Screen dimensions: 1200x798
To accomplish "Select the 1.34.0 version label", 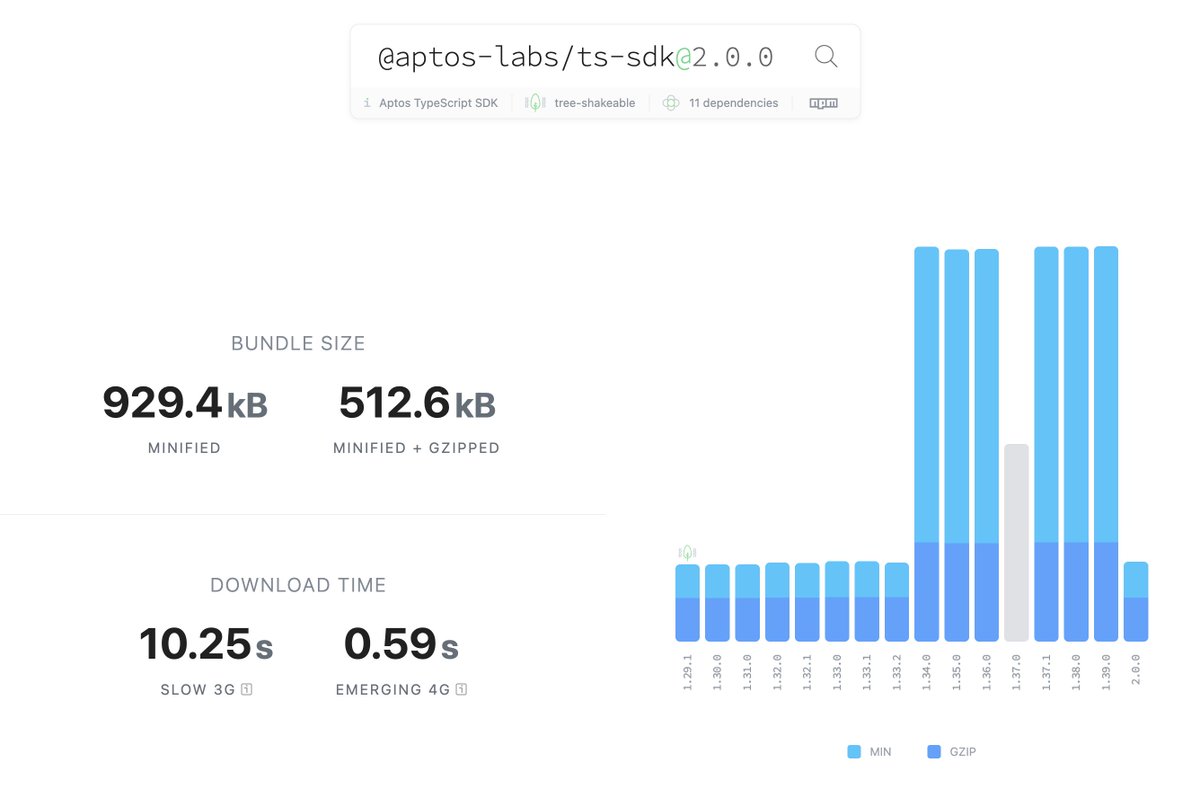I will point(926,672).
